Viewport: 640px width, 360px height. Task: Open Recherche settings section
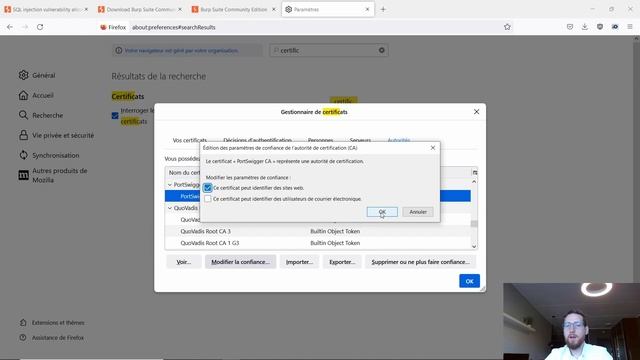click(x=41, y=115)
